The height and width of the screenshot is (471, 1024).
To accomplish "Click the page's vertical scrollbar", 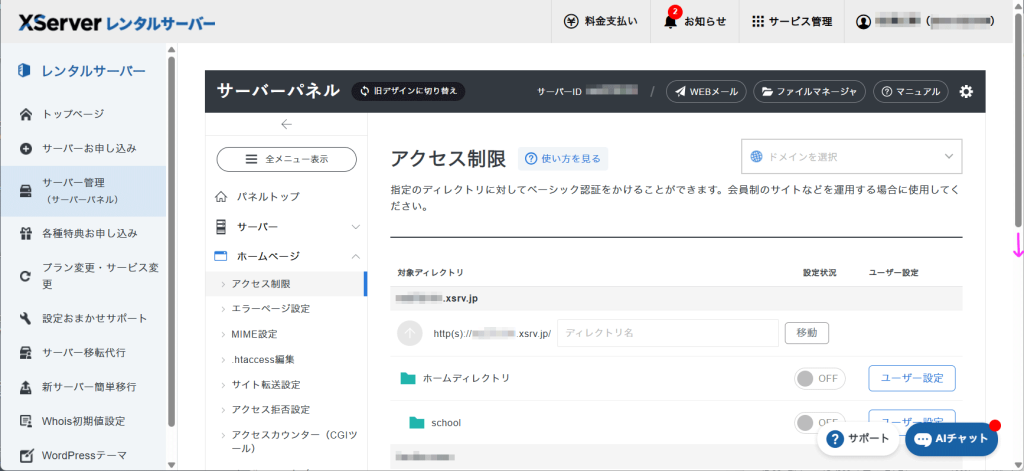I will pyautogui.click(x=1018, y=120).
